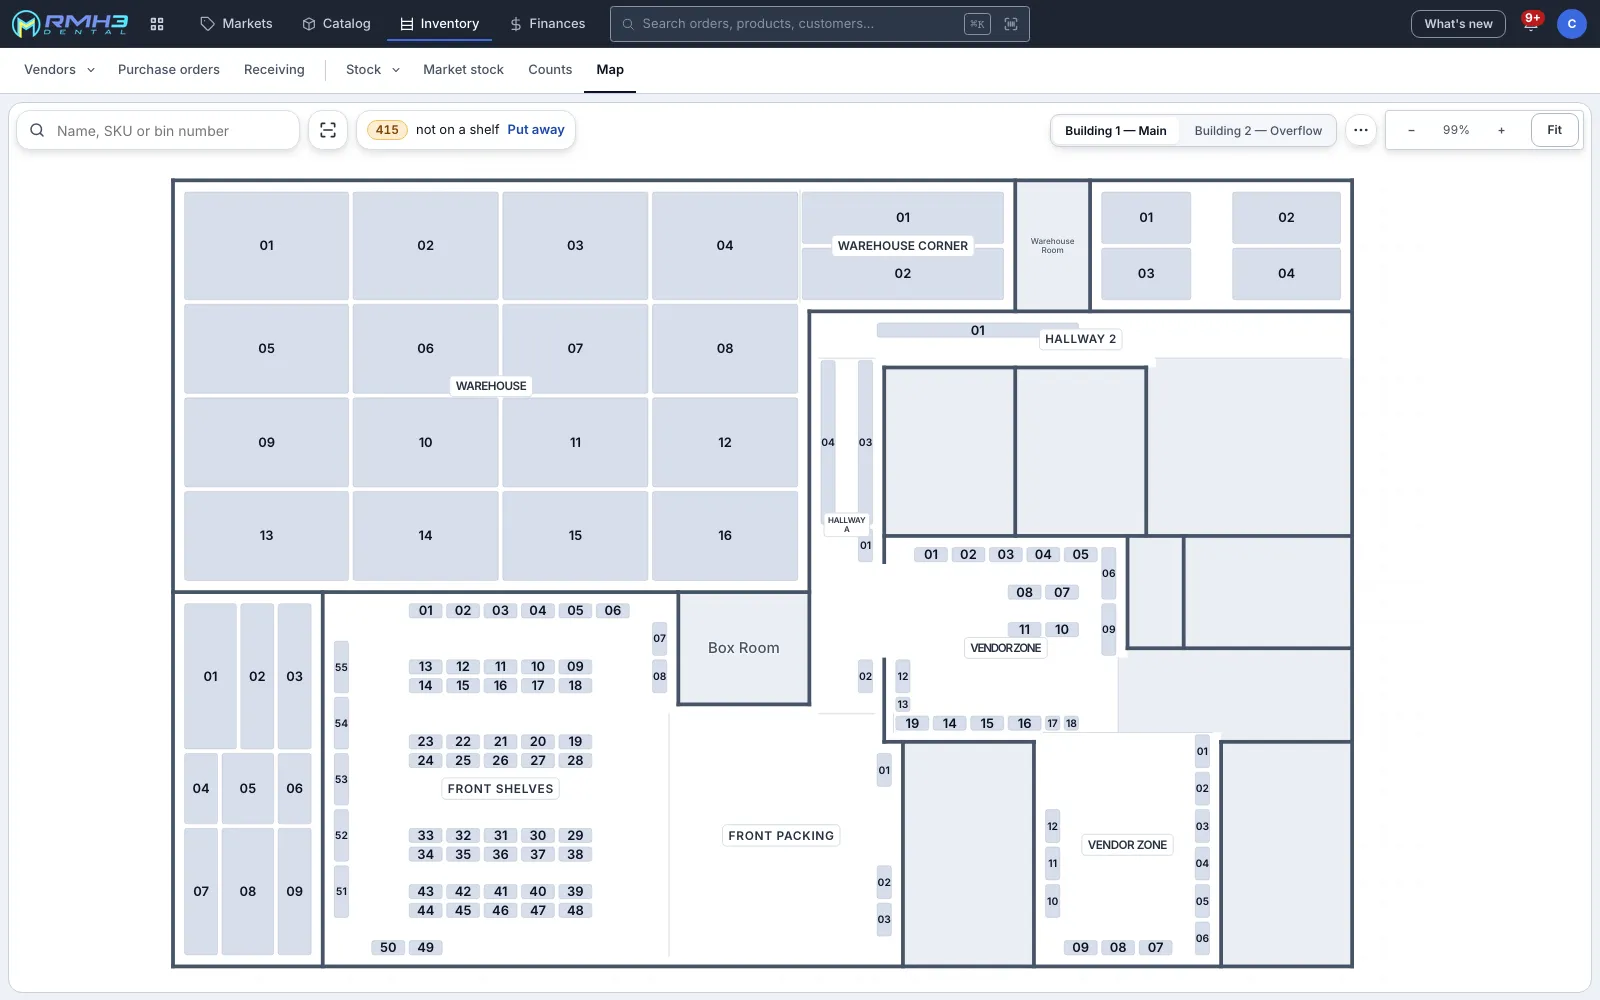Select front shelf bin 55
This screenshot has height=1000, width=1600.
pyautogui.click(x=341, y=668)
